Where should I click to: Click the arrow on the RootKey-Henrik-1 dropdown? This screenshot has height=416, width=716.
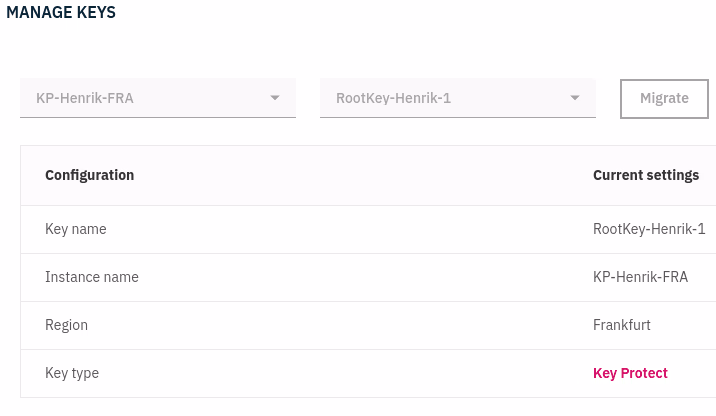575,98
